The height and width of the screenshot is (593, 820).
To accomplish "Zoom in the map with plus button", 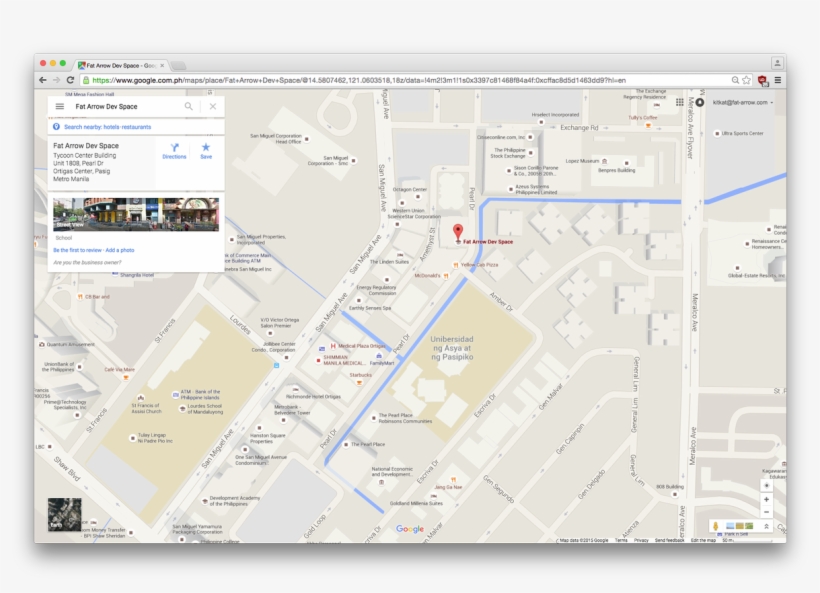I will tap(766, 499).
